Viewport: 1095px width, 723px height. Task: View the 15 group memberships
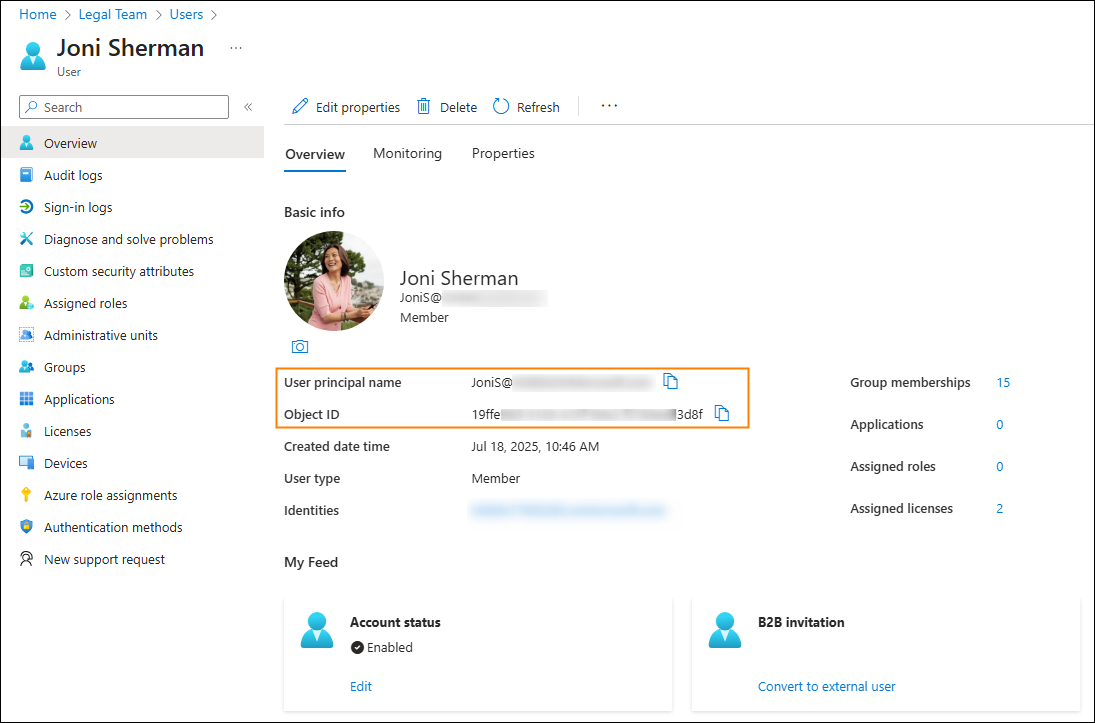[1003, 382]
